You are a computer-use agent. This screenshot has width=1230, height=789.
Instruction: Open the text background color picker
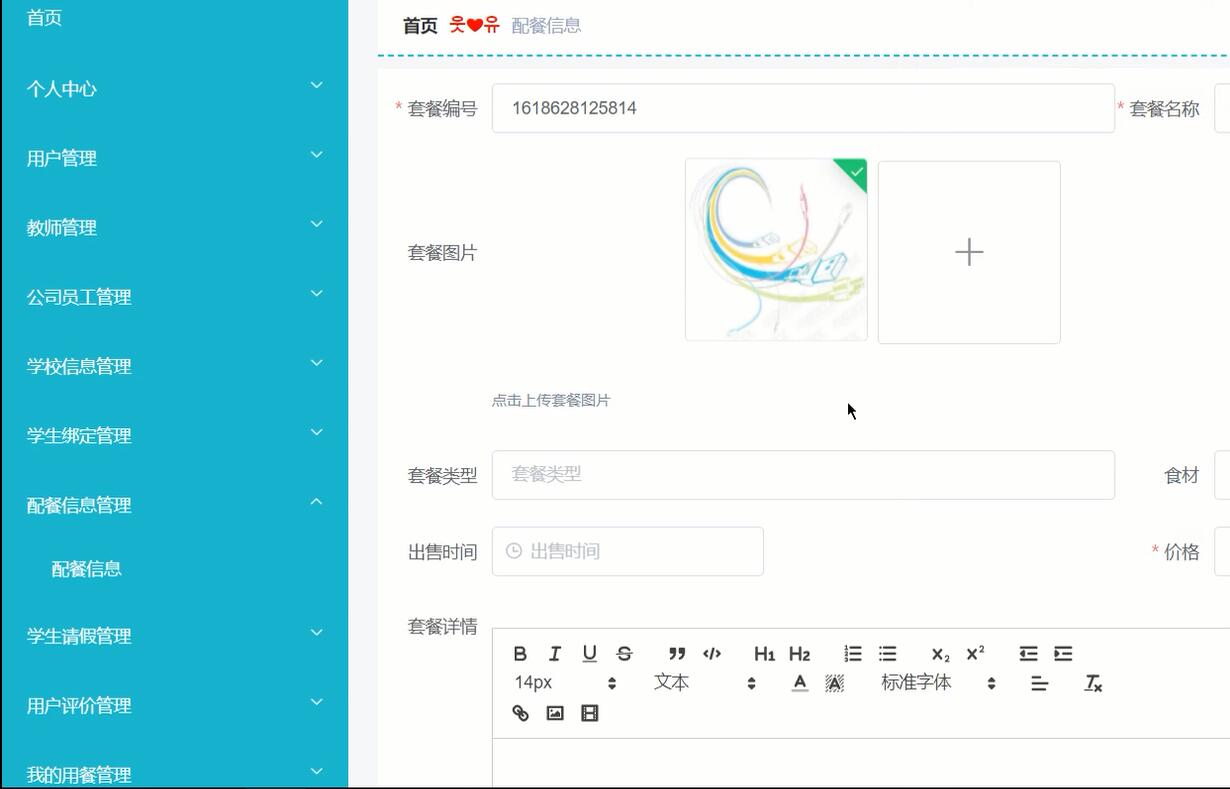835,683
